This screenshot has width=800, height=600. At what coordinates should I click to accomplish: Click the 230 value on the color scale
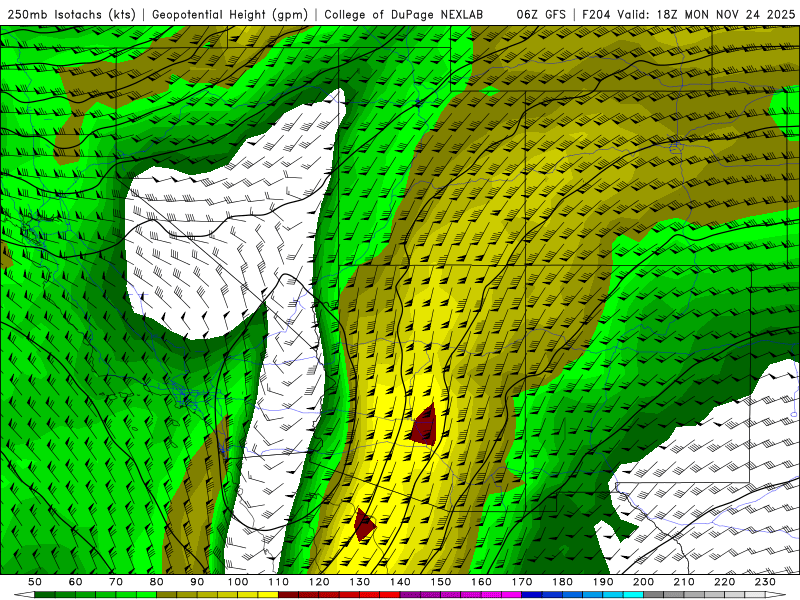pos(765,582)
